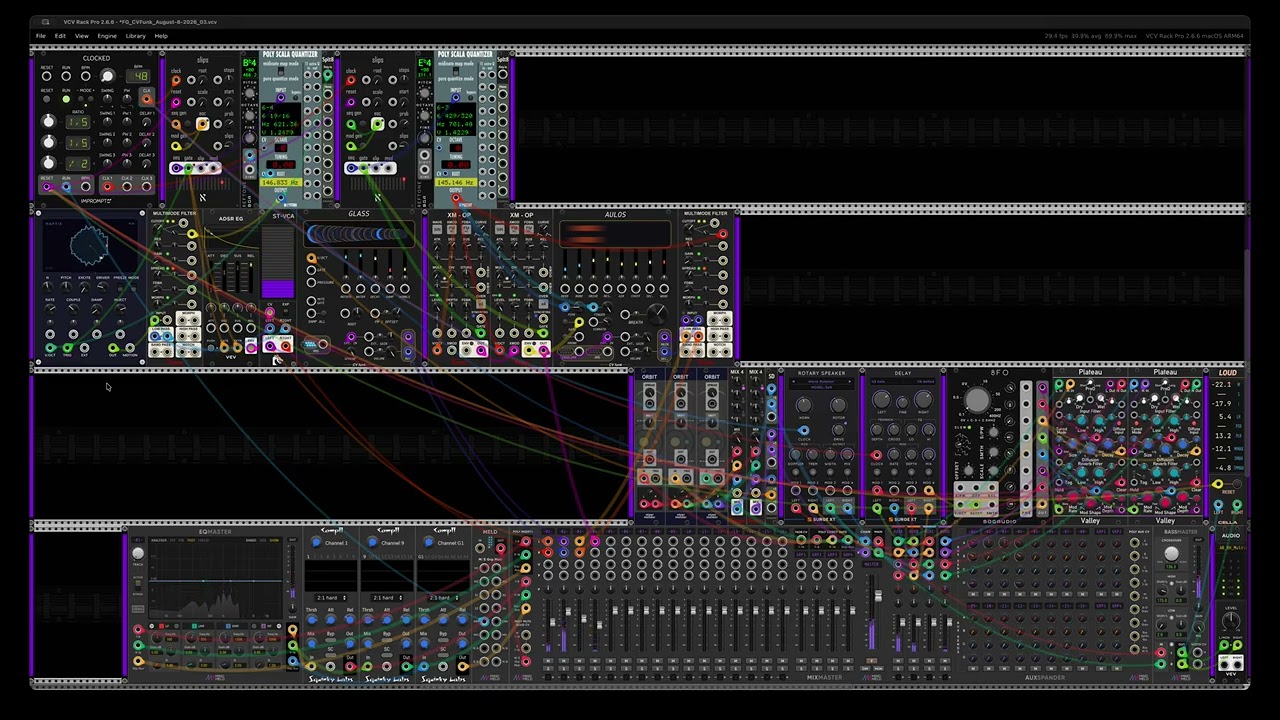
Task: Click the clock input jack on left slips module
Action: coord(176,80)
